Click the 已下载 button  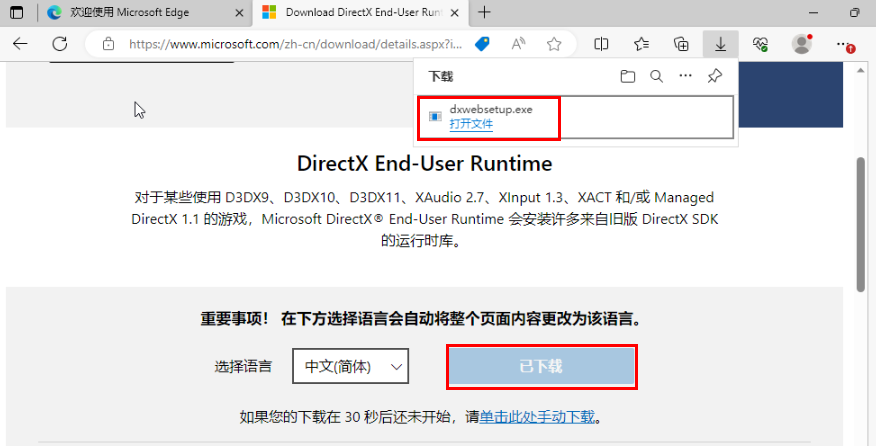pos(541,367)
